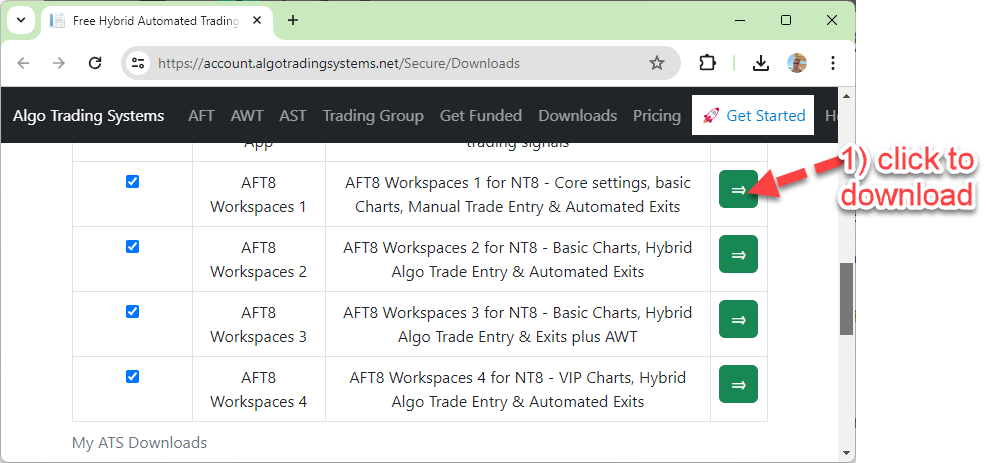Click description 'Algo Trade Entry & Exits plus AWT'

click(x=518, y=337)
